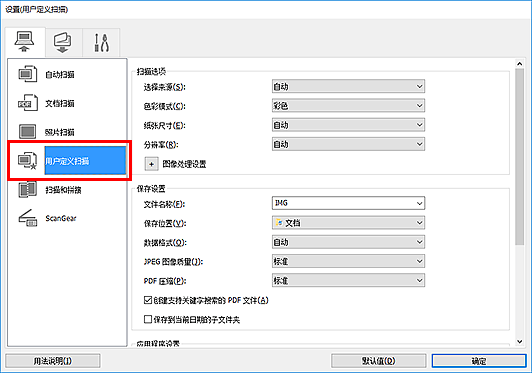Viewport: 532px width, 373px height.
Task: Click the 扫描和拼接 icon
Action: click(27, 189)
